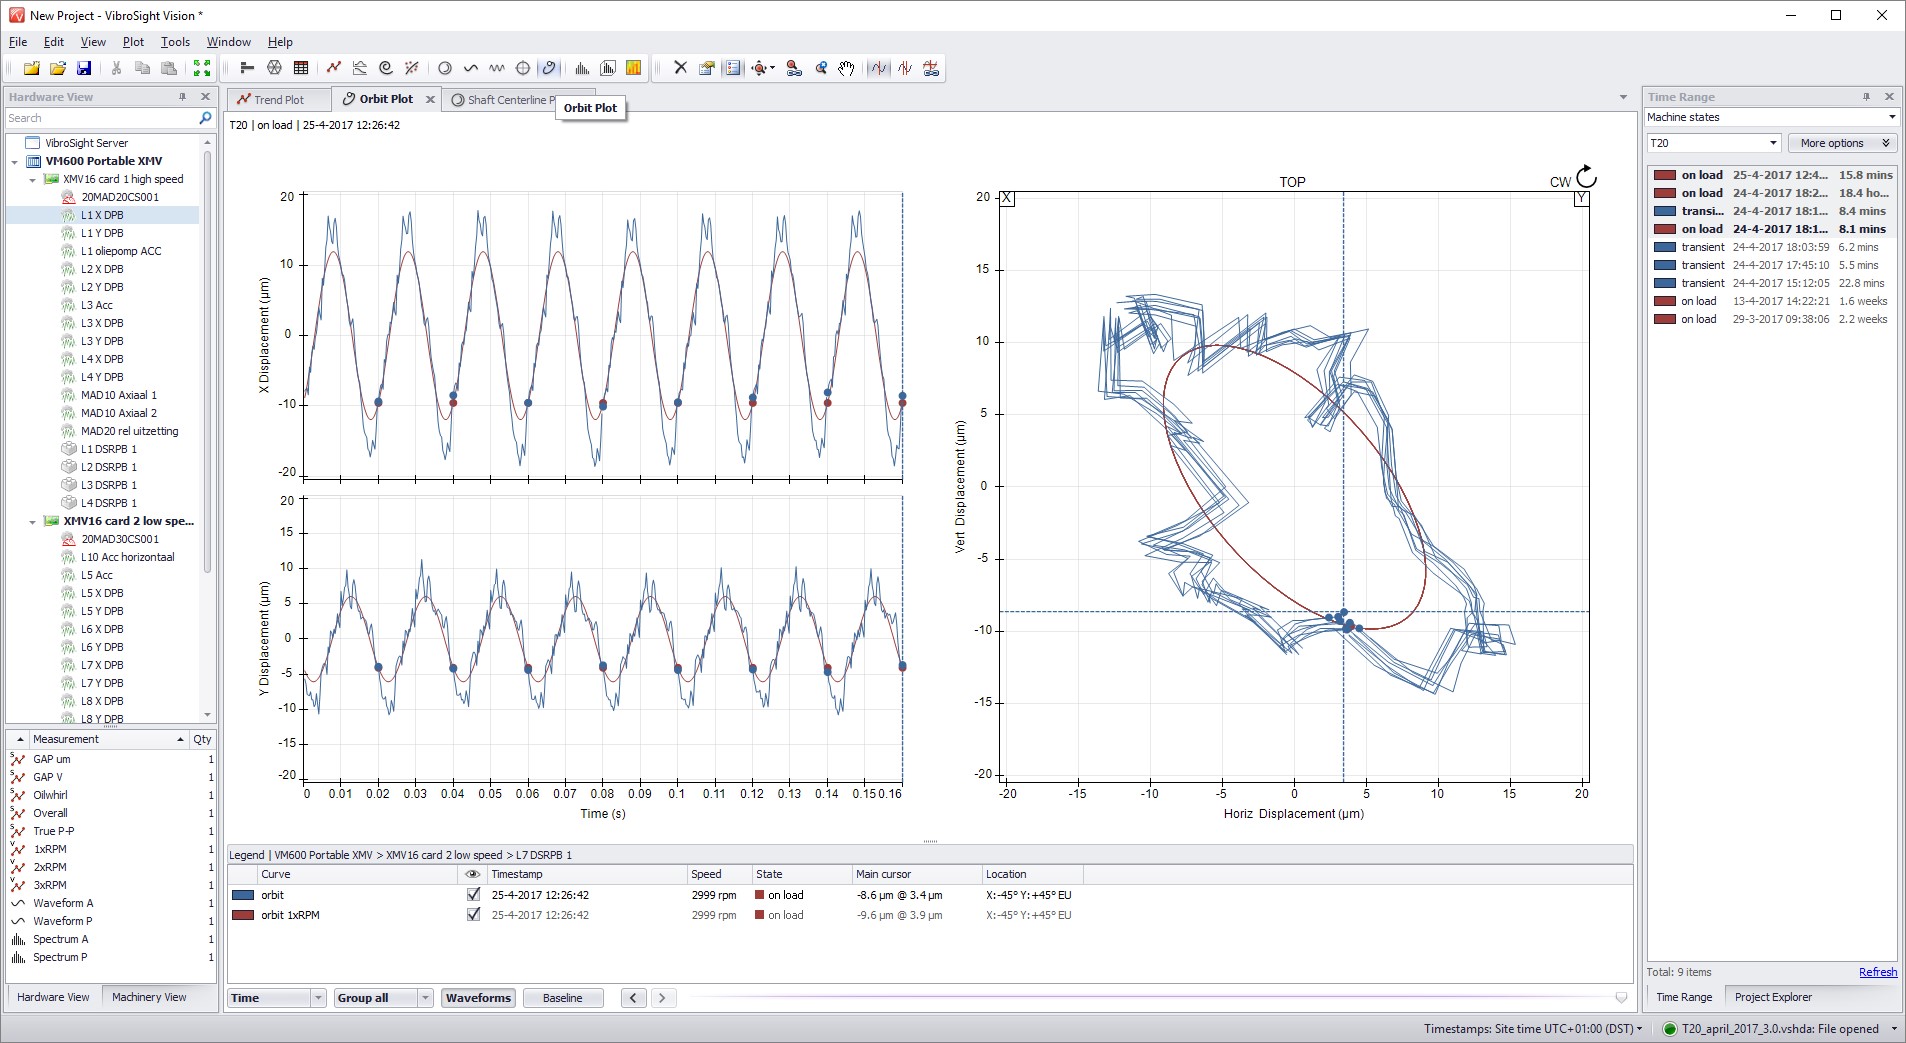Collapse the XMV16 card 1 high speed branch
This screenshot has height=1043, width=1906.
33,179
